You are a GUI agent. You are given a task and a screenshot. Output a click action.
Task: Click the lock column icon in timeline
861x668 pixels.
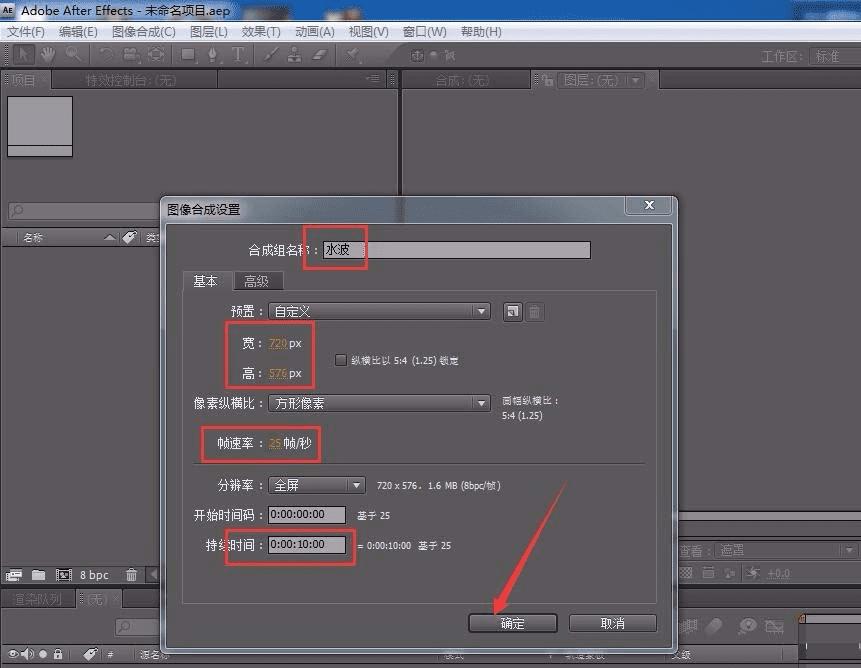coord(58,654)
